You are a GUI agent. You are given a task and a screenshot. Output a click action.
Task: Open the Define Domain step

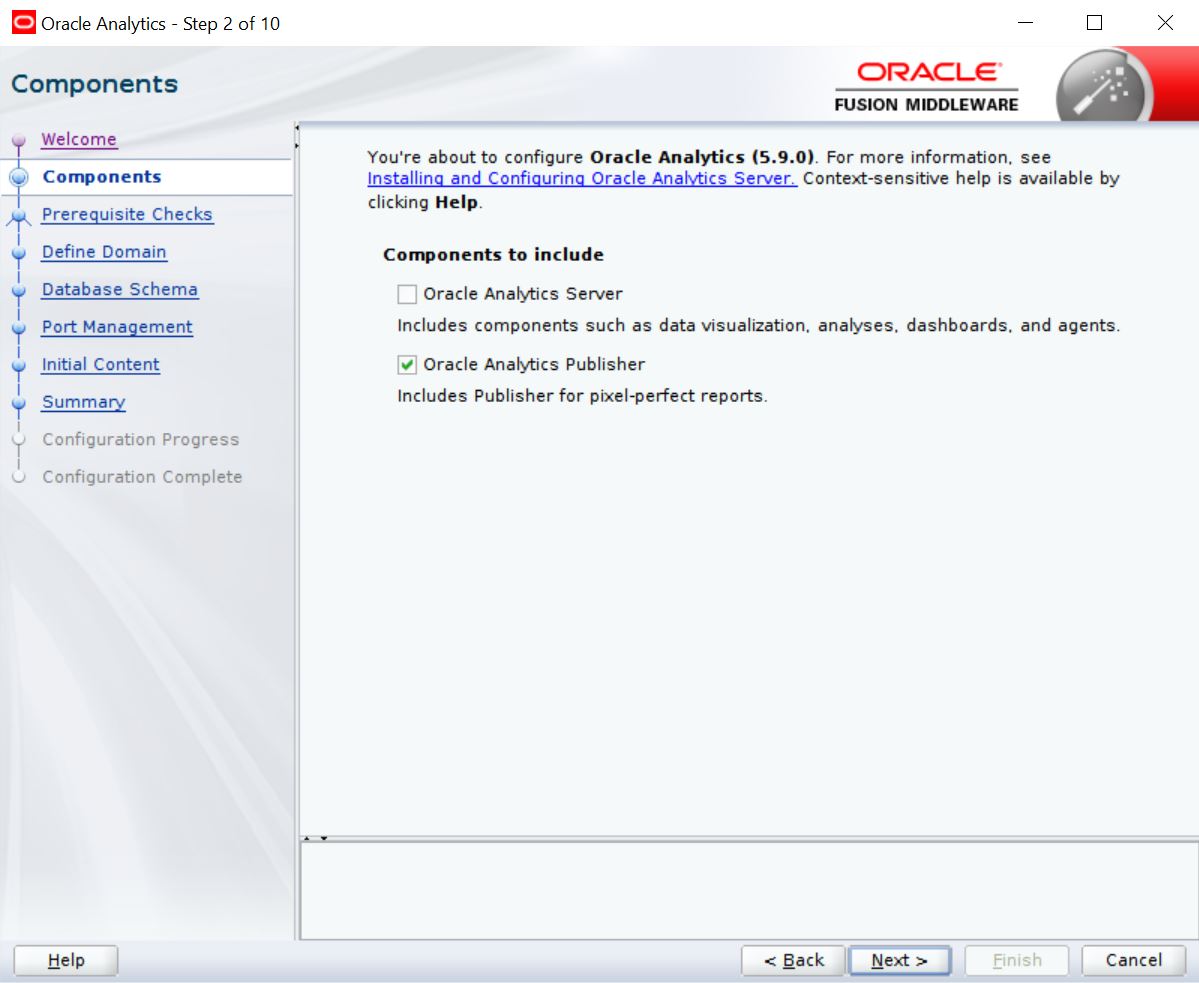[x=104, y=251]
